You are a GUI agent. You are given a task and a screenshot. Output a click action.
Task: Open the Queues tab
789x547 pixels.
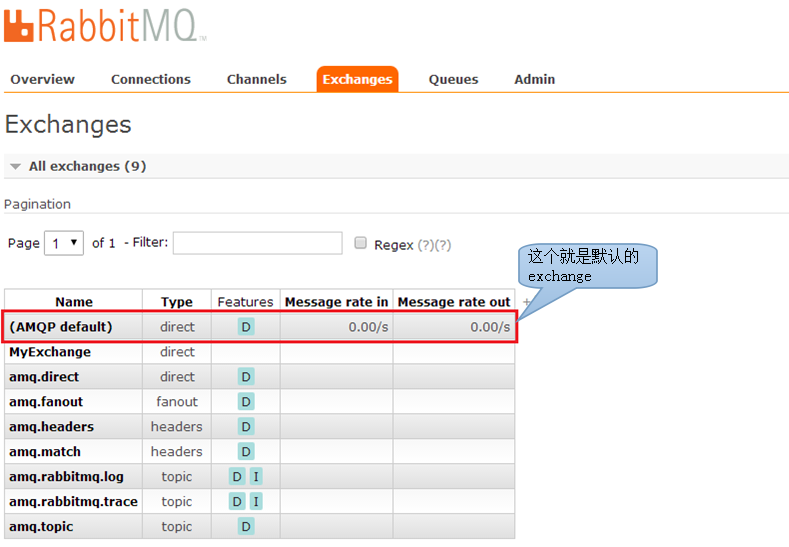tap(453, 80)
